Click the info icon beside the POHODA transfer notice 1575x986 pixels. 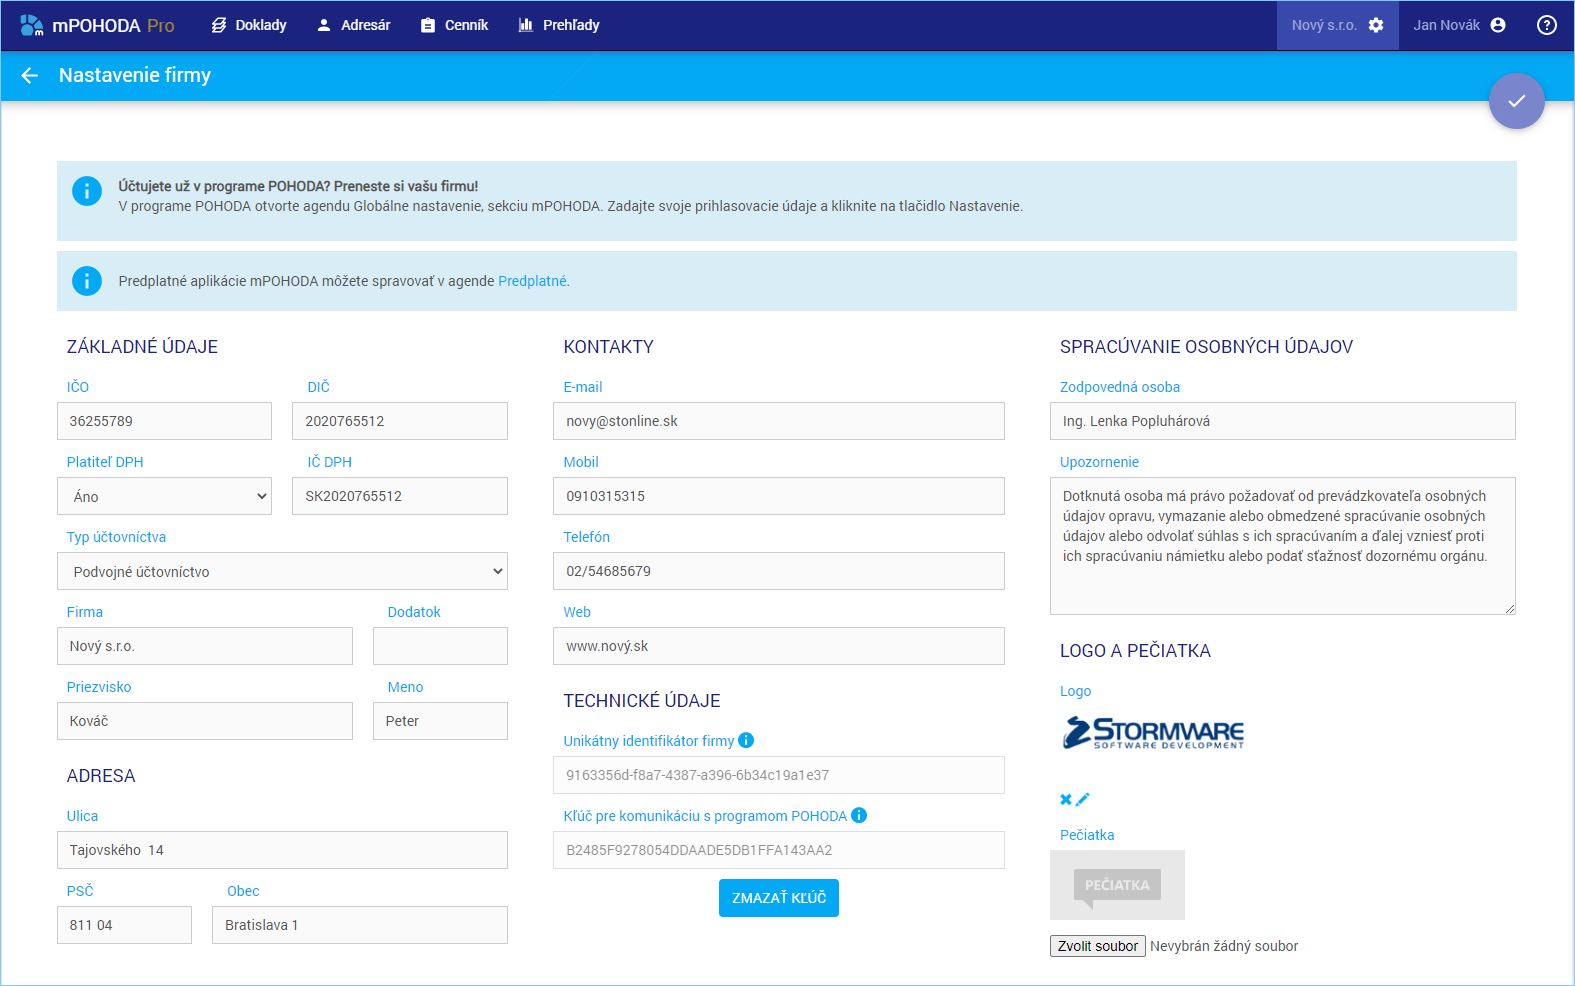pos(87,191)
